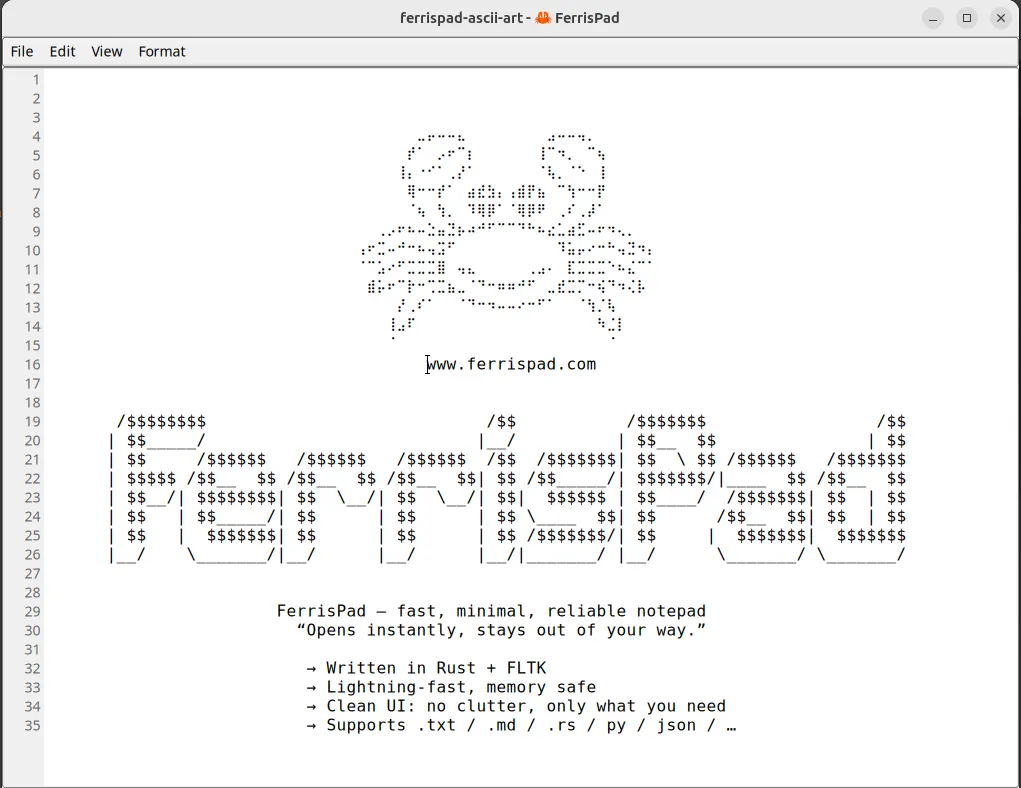The image size is (1021, 788).
Task: Click the quote "Opens instantly, stays out of your way."
Action: [501, 630]
